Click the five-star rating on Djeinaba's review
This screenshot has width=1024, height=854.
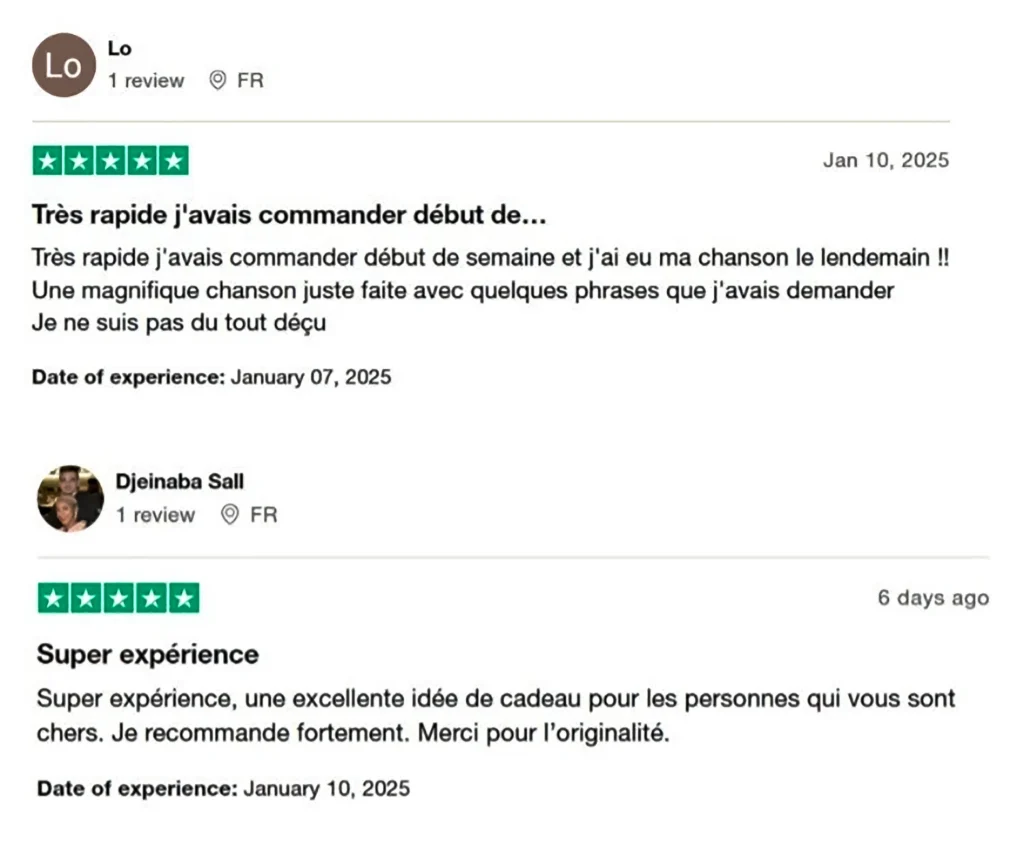[118, 598]
